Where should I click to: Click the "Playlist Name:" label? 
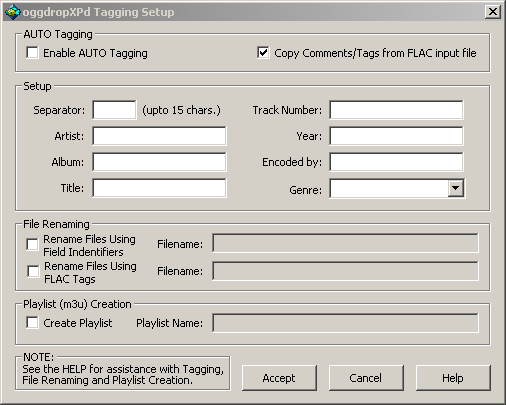click(169, 323)
